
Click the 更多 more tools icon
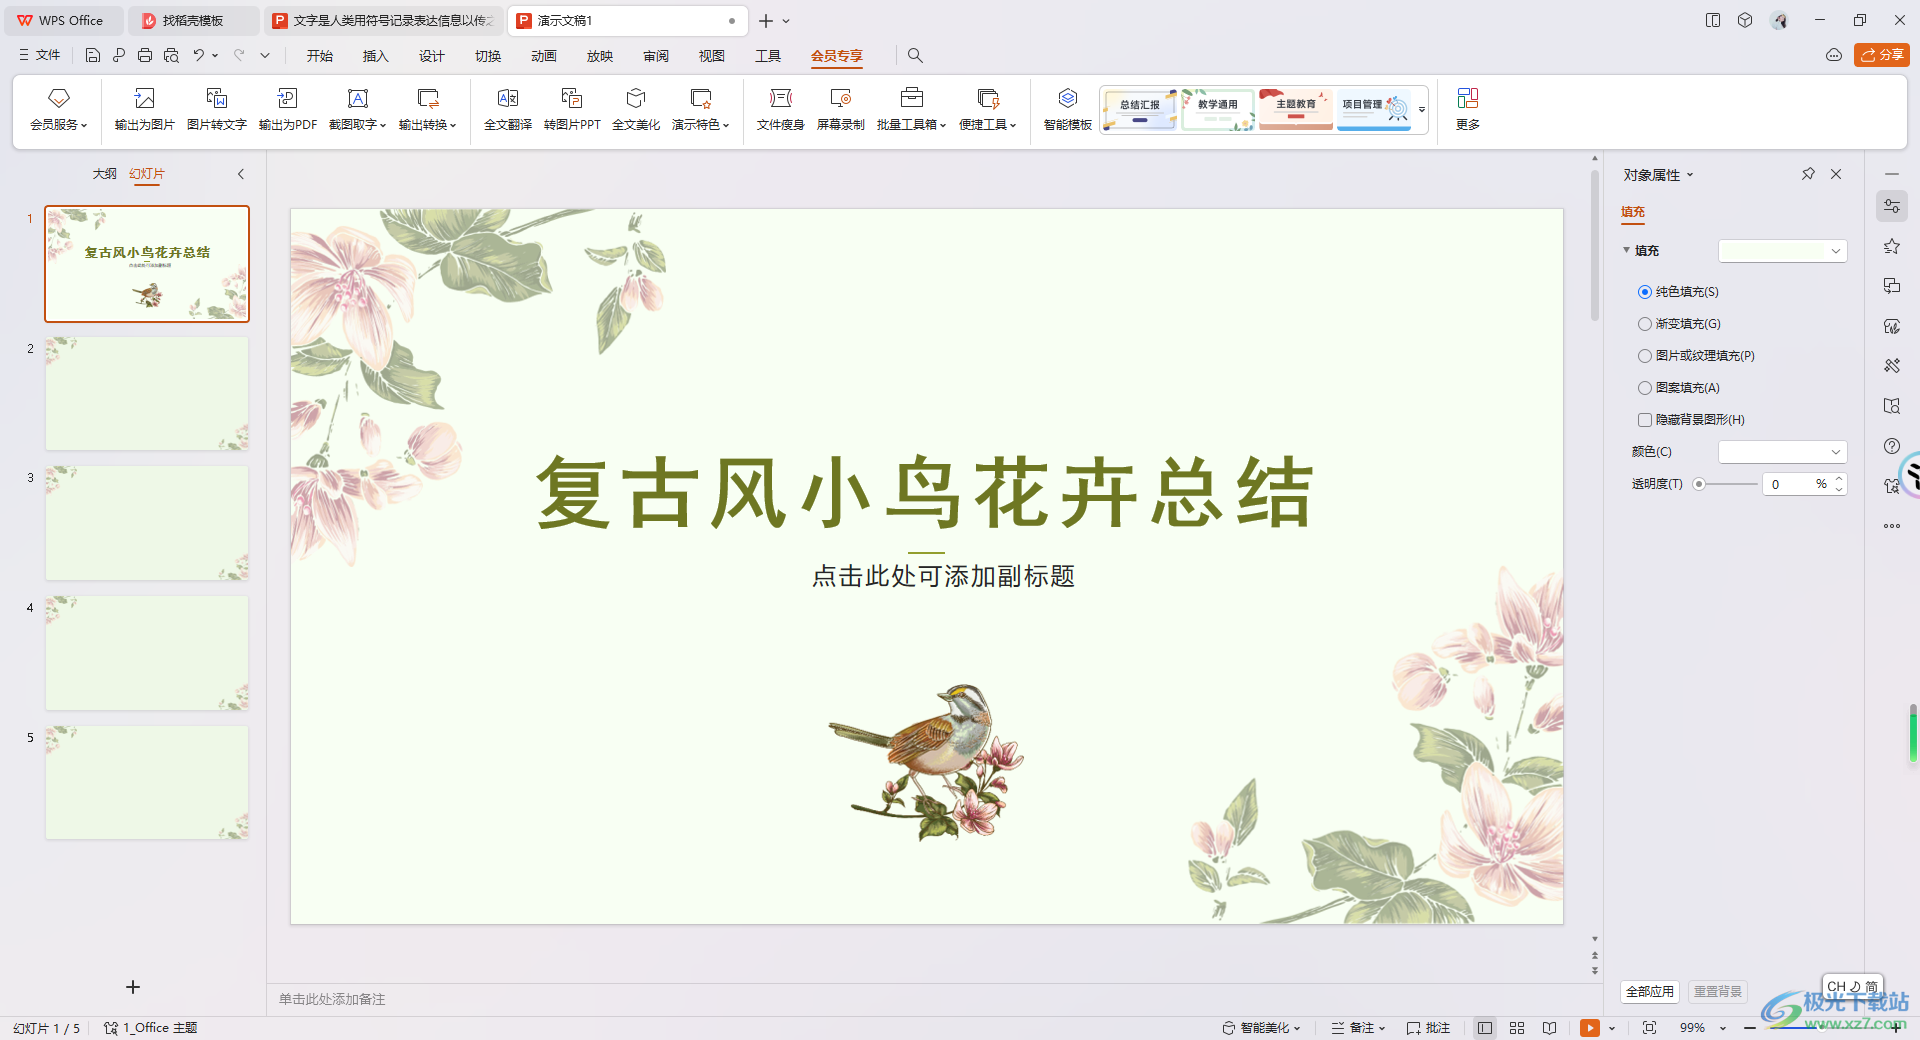pos(1468,98)
